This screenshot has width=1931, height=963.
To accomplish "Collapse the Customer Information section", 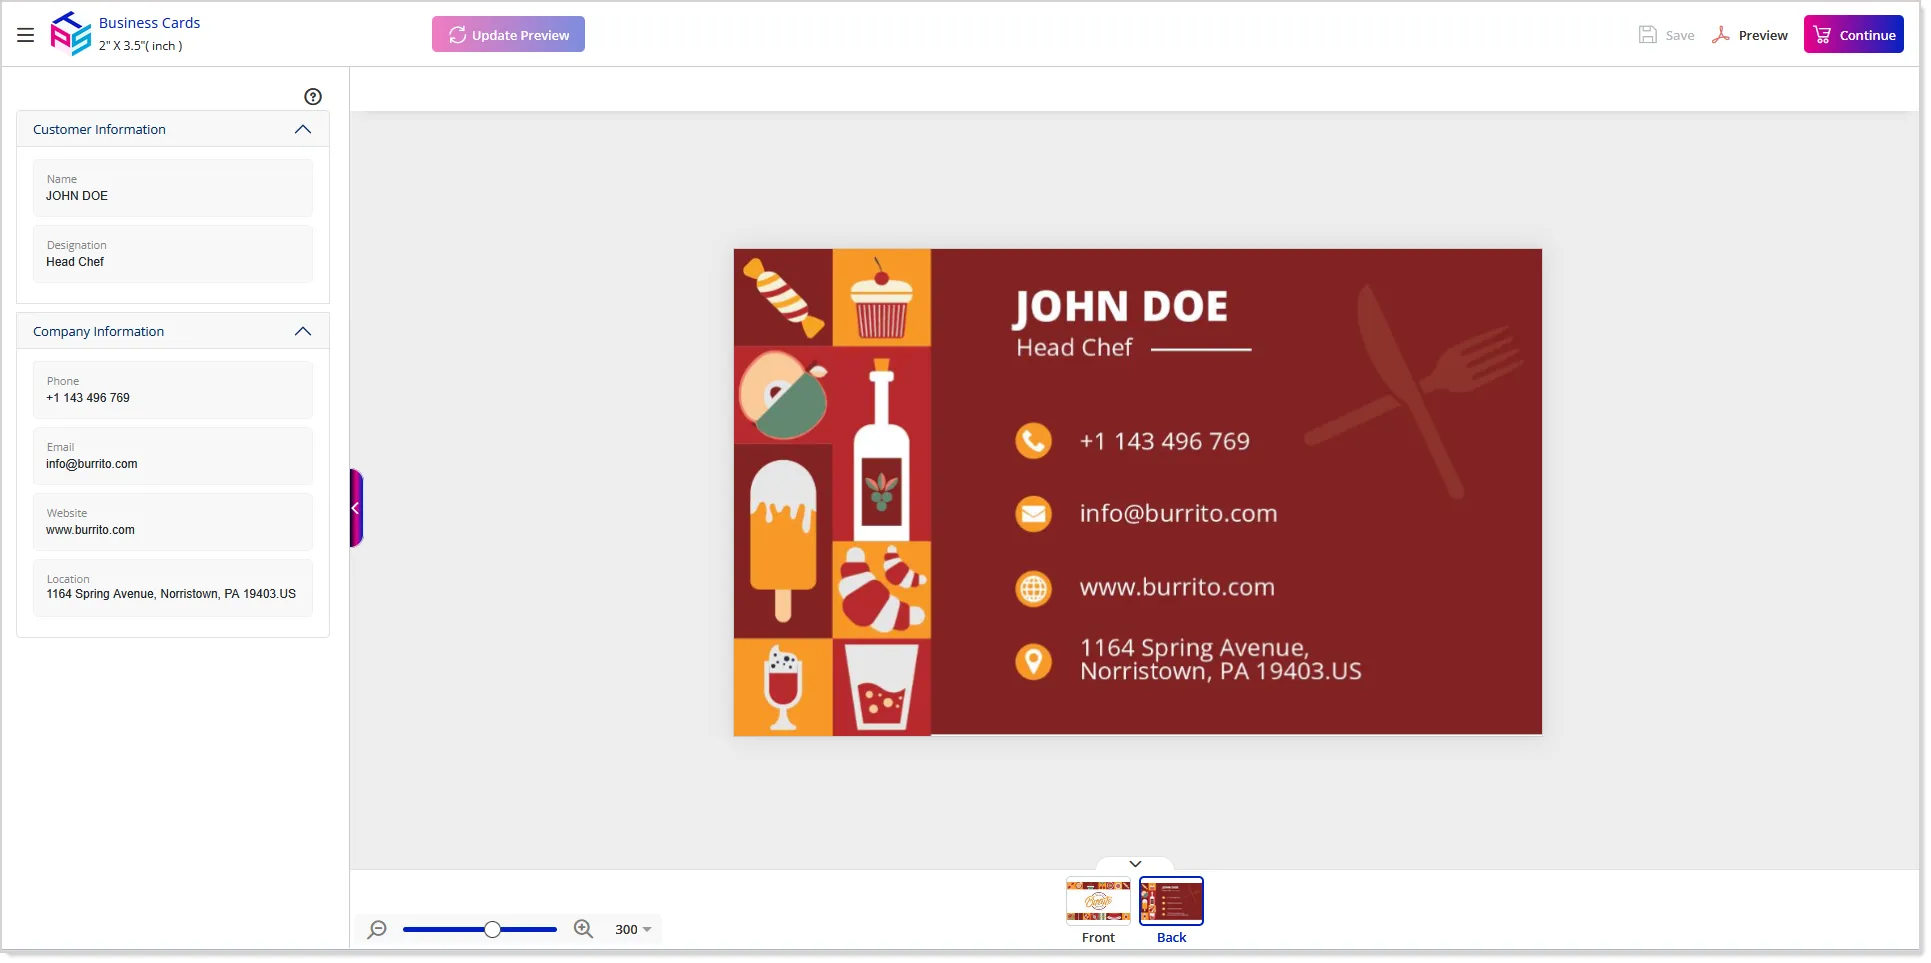I will click(x=303, y=130).
